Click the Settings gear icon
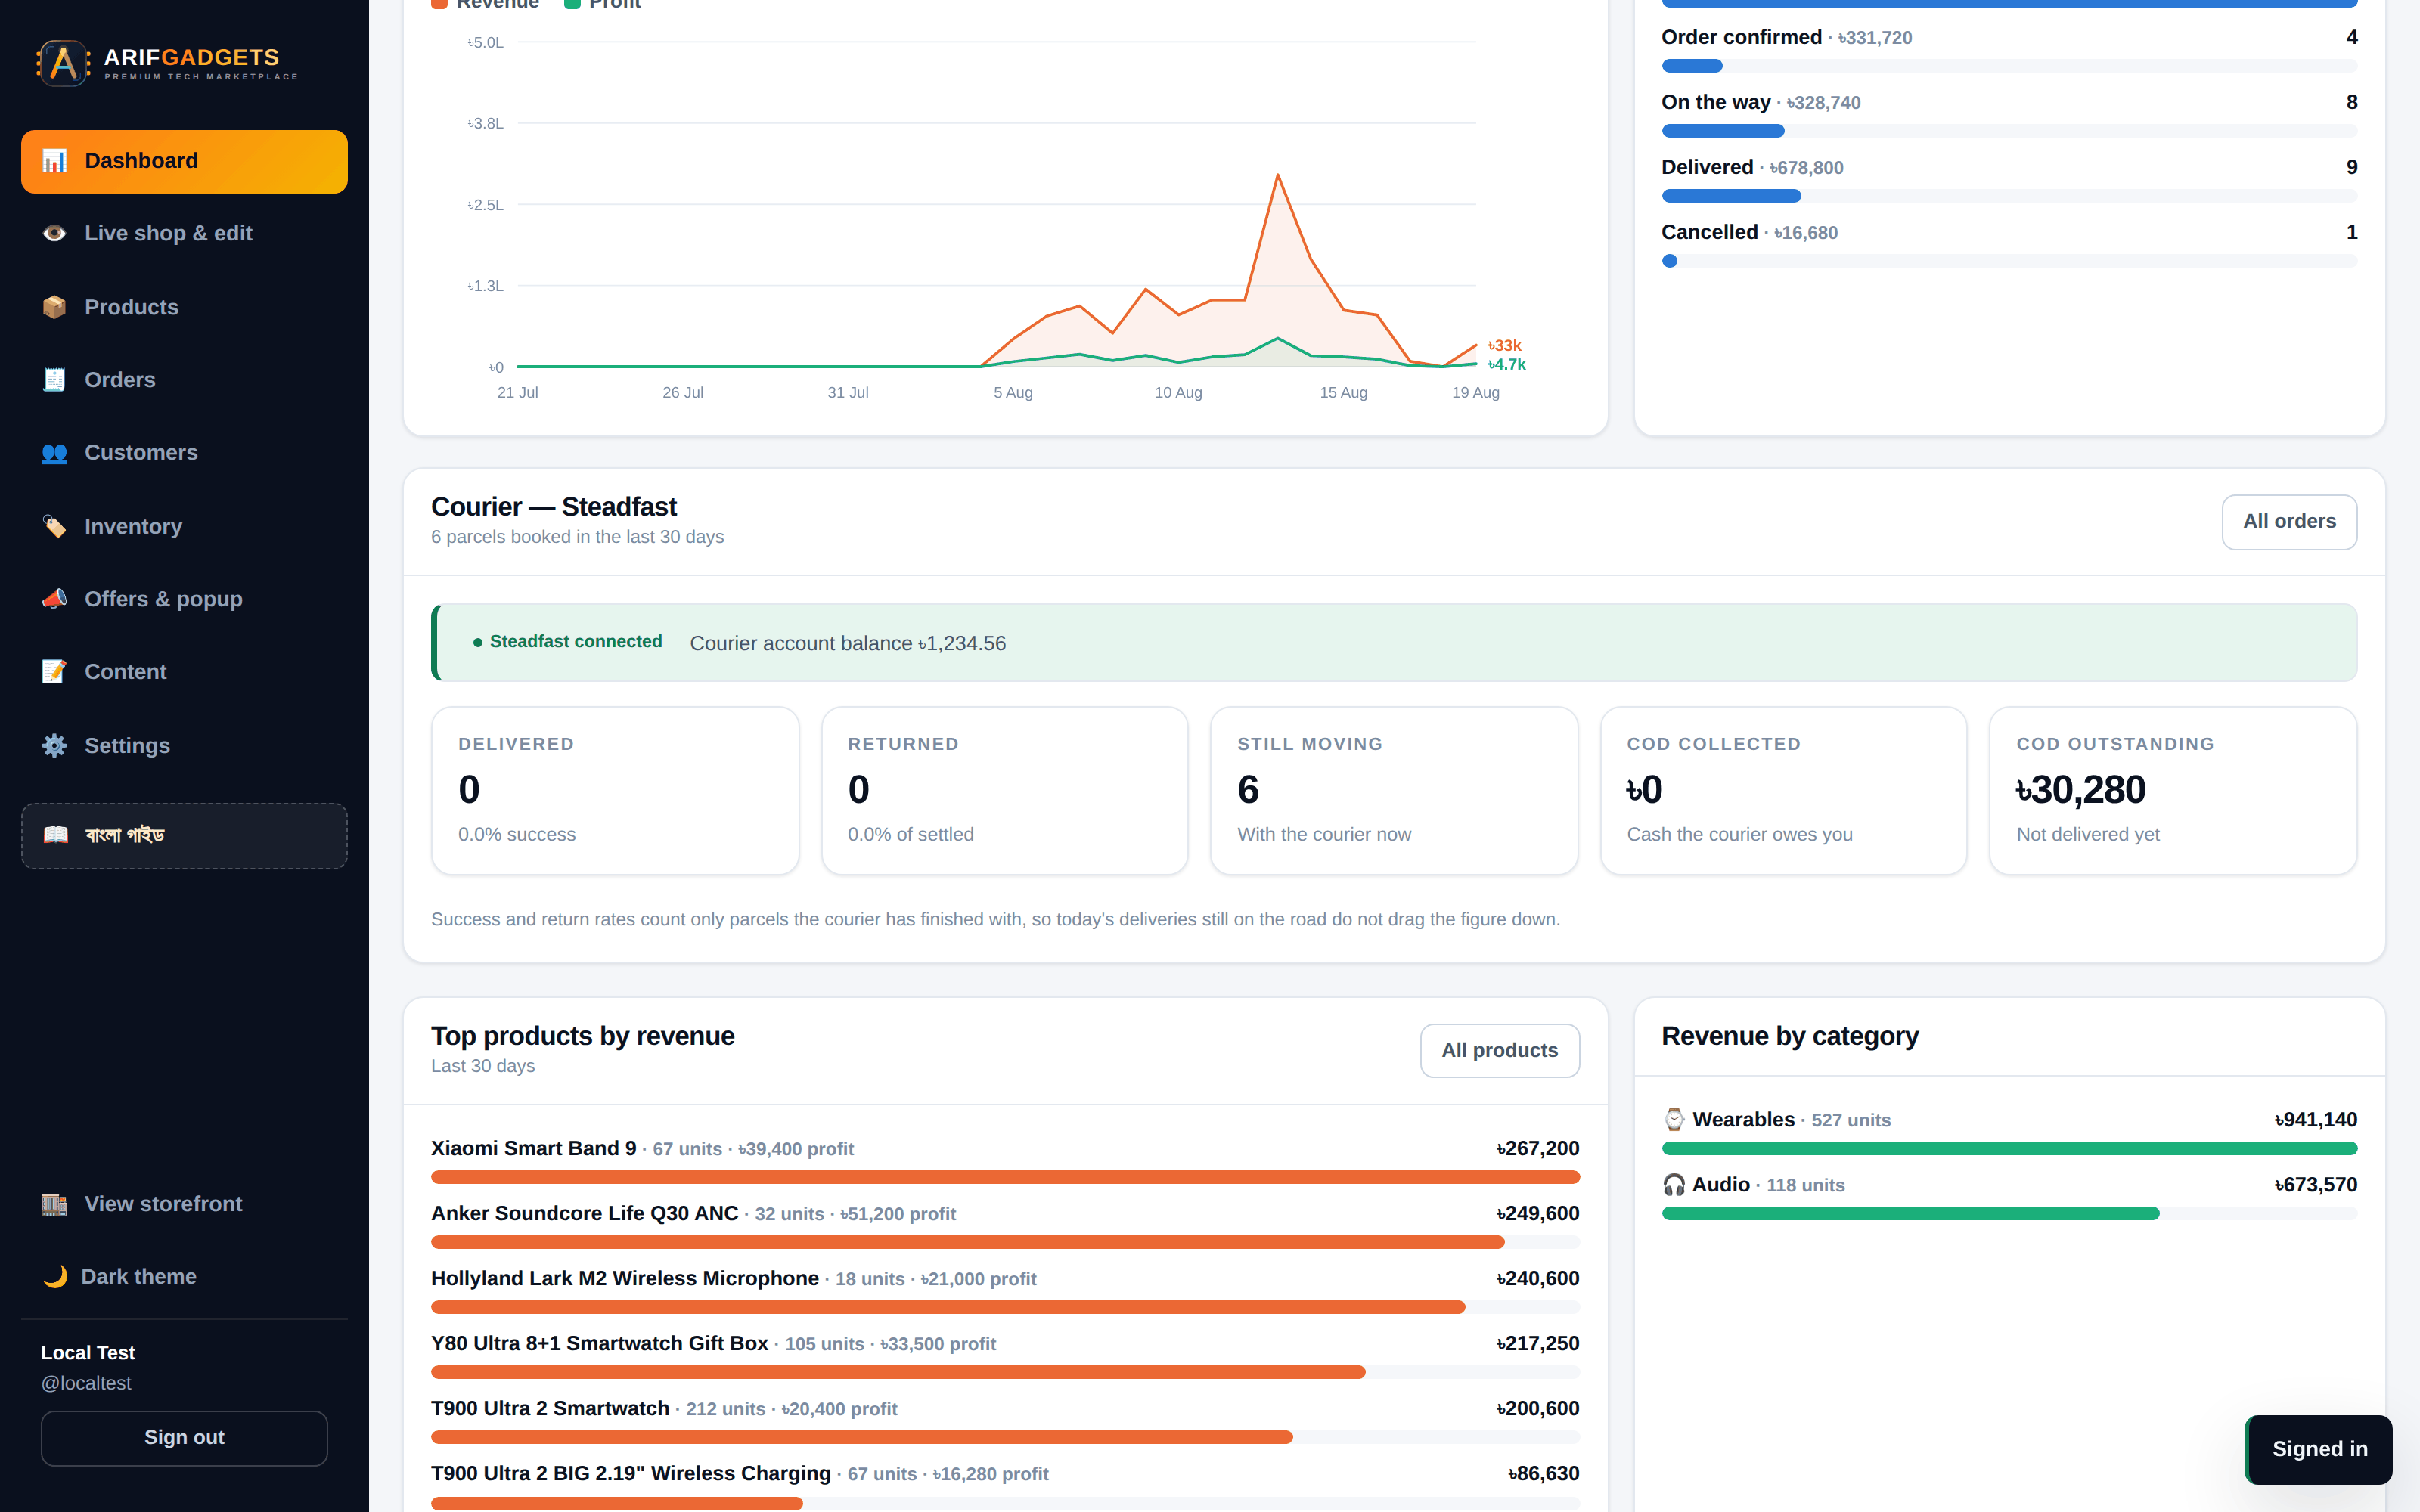The width and height of the screenshot is (2420, 1512). coord(54,746)
